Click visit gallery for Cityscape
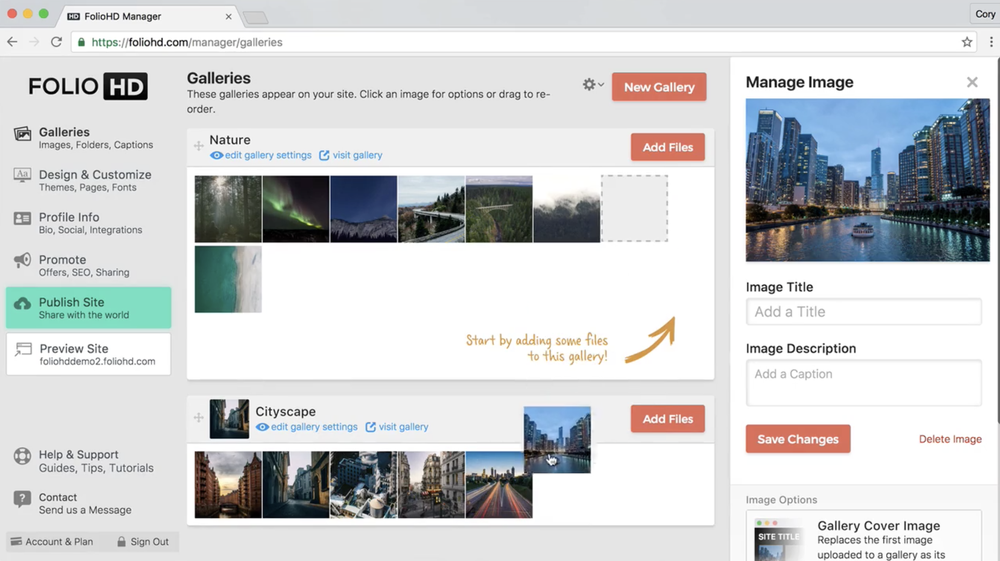Screen dimensions: 1000x561 pos(397,426)
